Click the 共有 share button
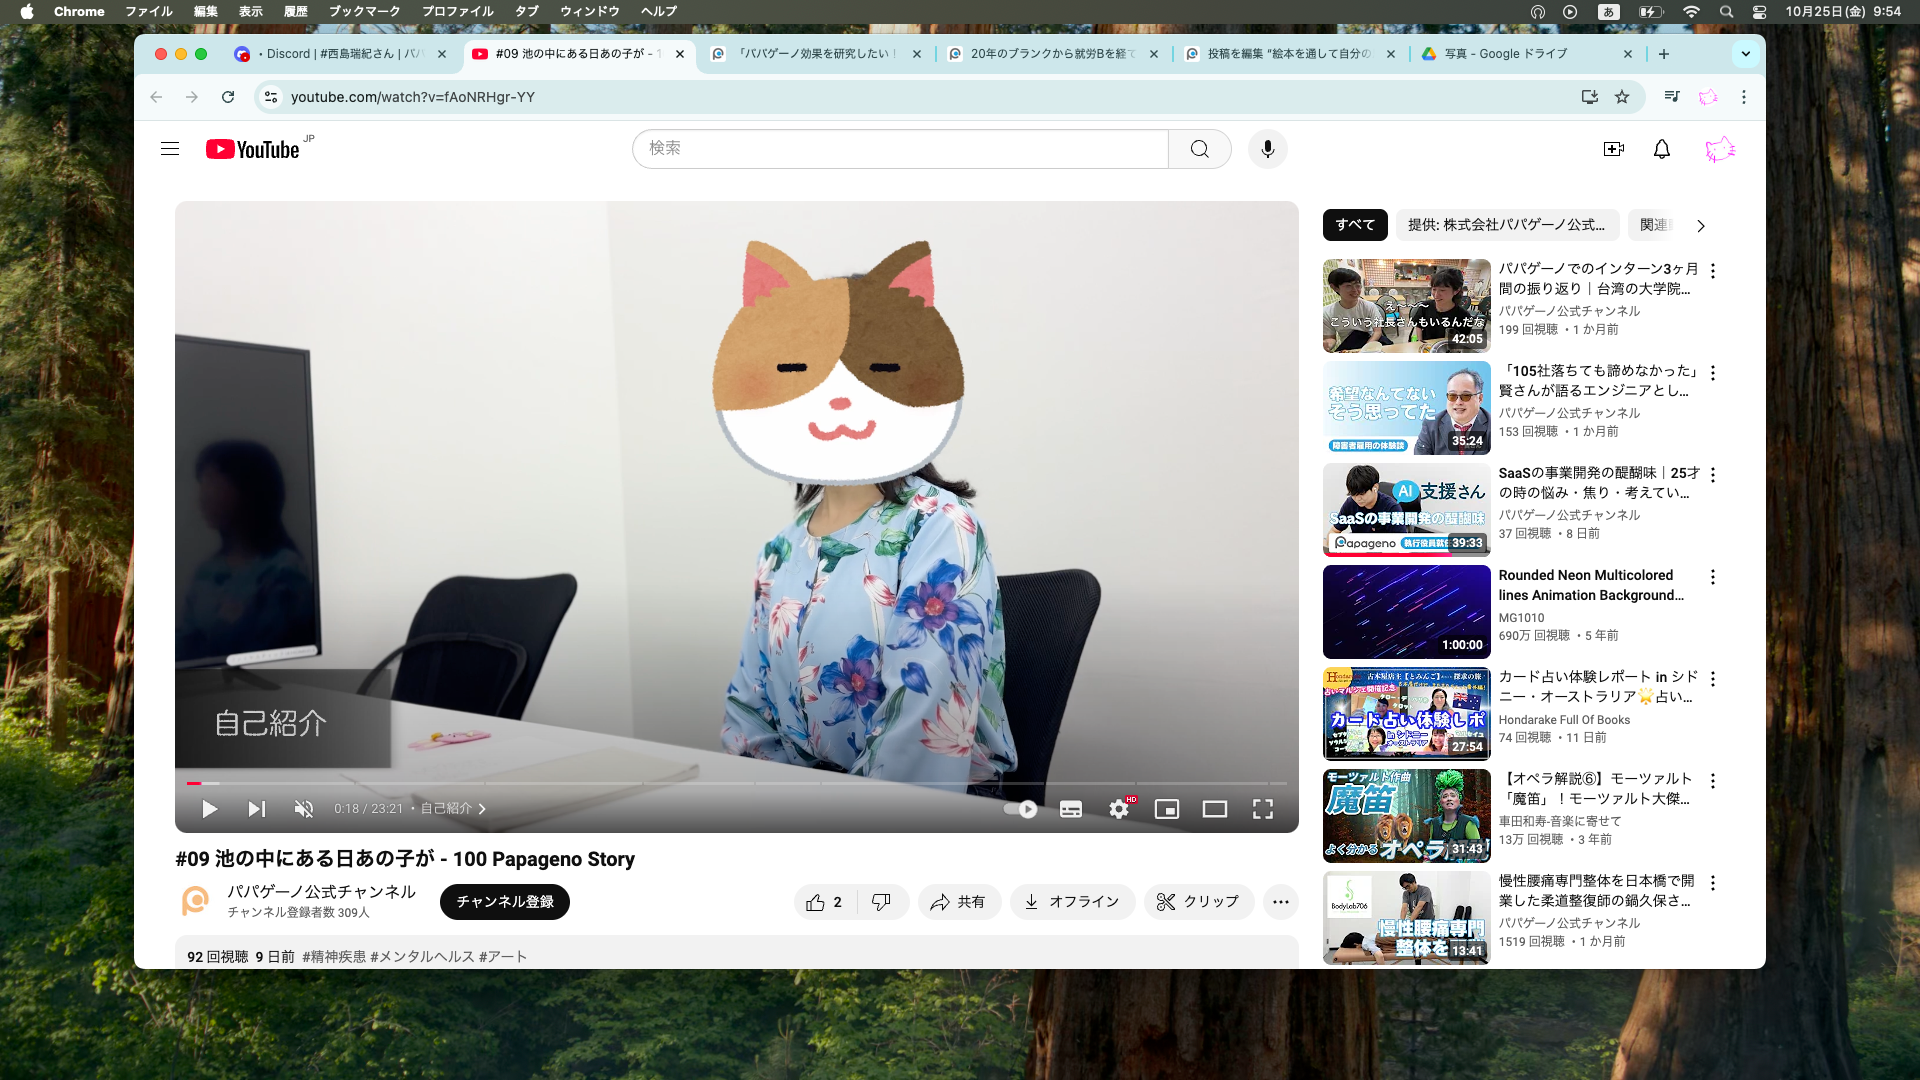The image size is (1920, 1080). point(958,902)
